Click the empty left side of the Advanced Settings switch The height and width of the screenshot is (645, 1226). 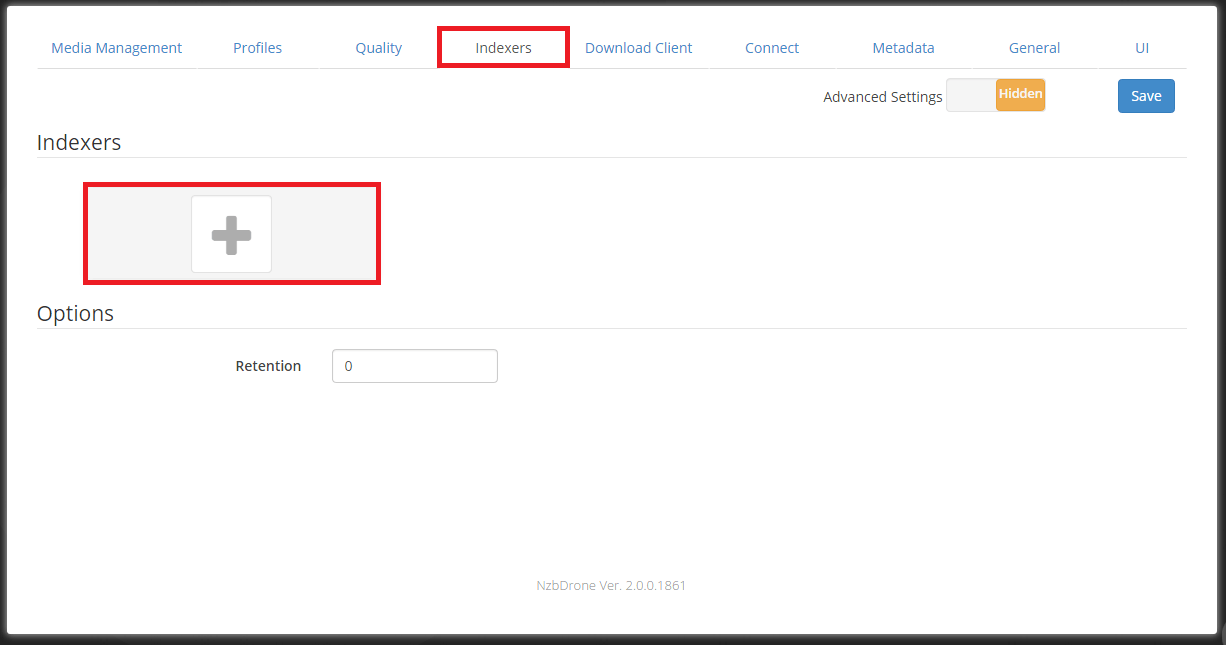pyautogui.click(x=971, y=96)
